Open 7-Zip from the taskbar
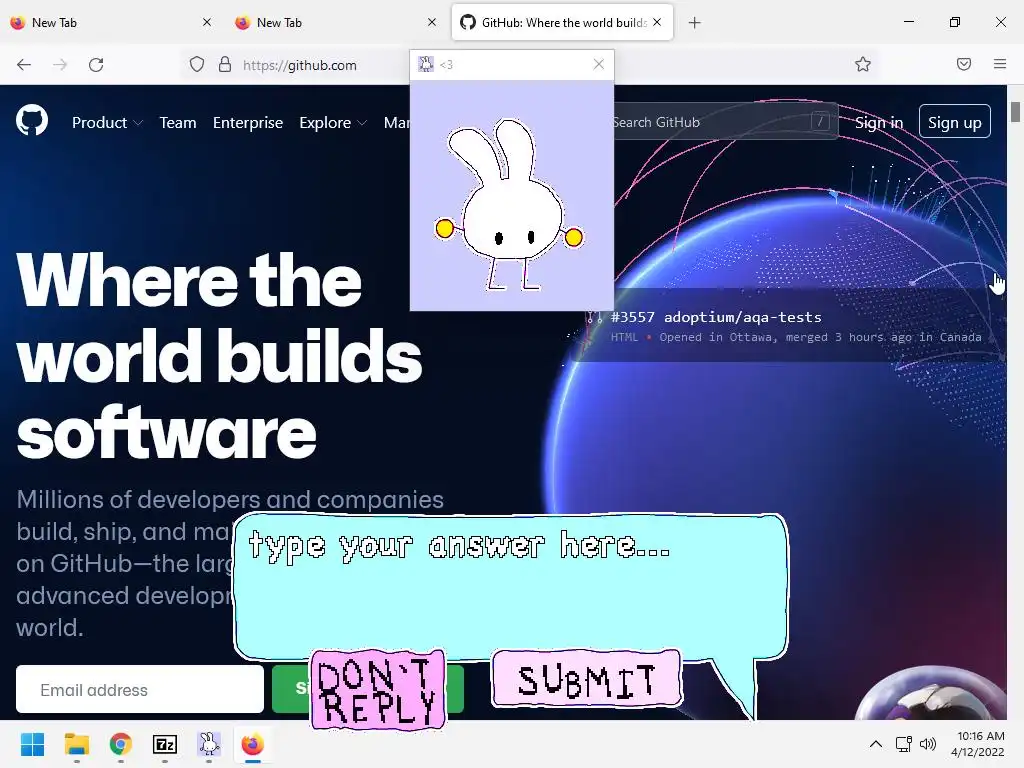The image size is (1024, 768). [165, 744]
